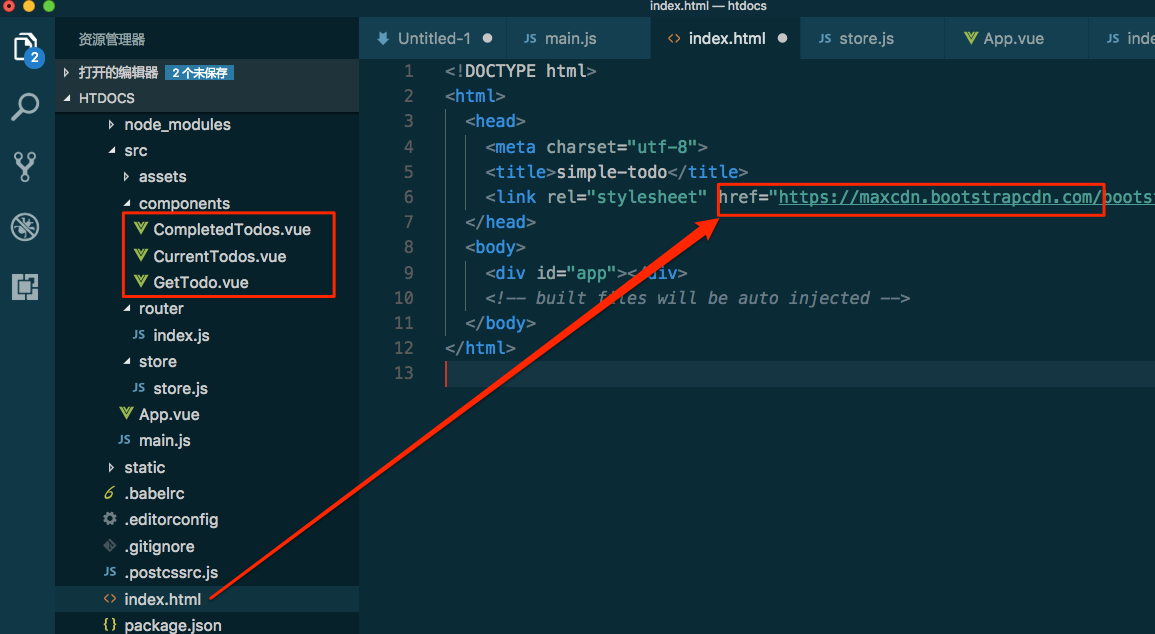This screenshot has width=1155, height=634.
Task: Click the built files comment on line 10
Action: point(698,297)
